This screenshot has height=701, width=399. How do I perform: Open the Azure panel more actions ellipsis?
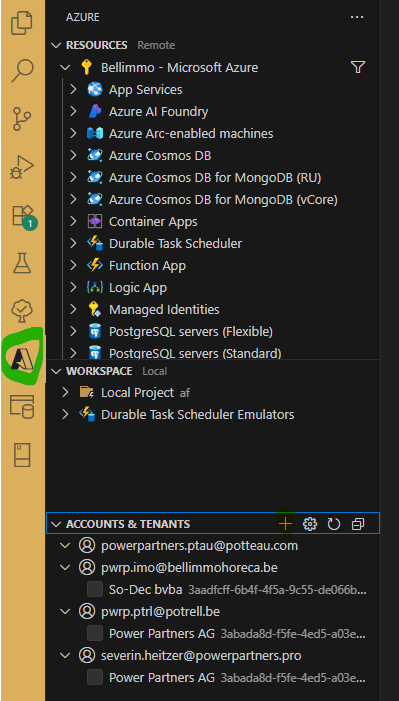tap(357, 17)
